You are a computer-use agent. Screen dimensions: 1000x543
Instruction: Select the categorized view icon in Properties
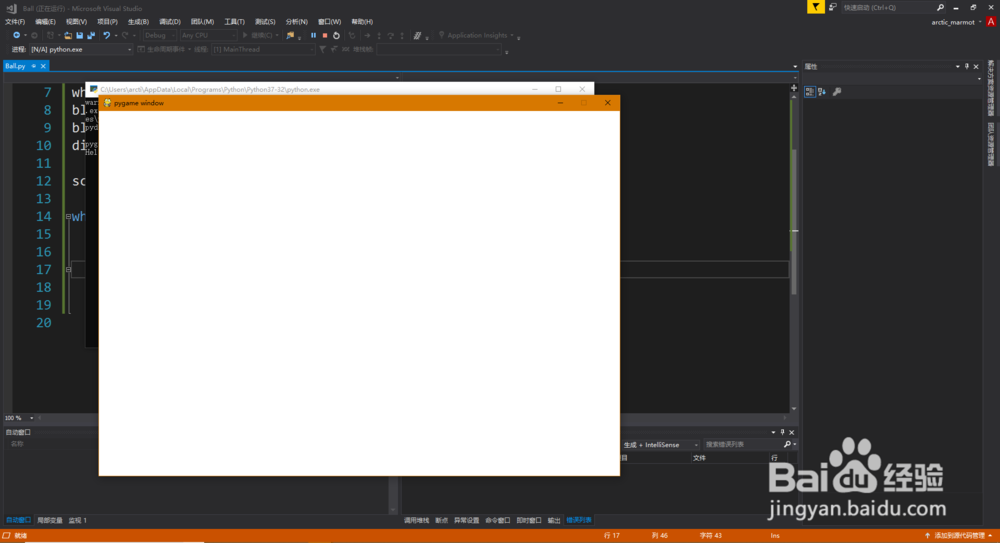[x=810, y=91]
